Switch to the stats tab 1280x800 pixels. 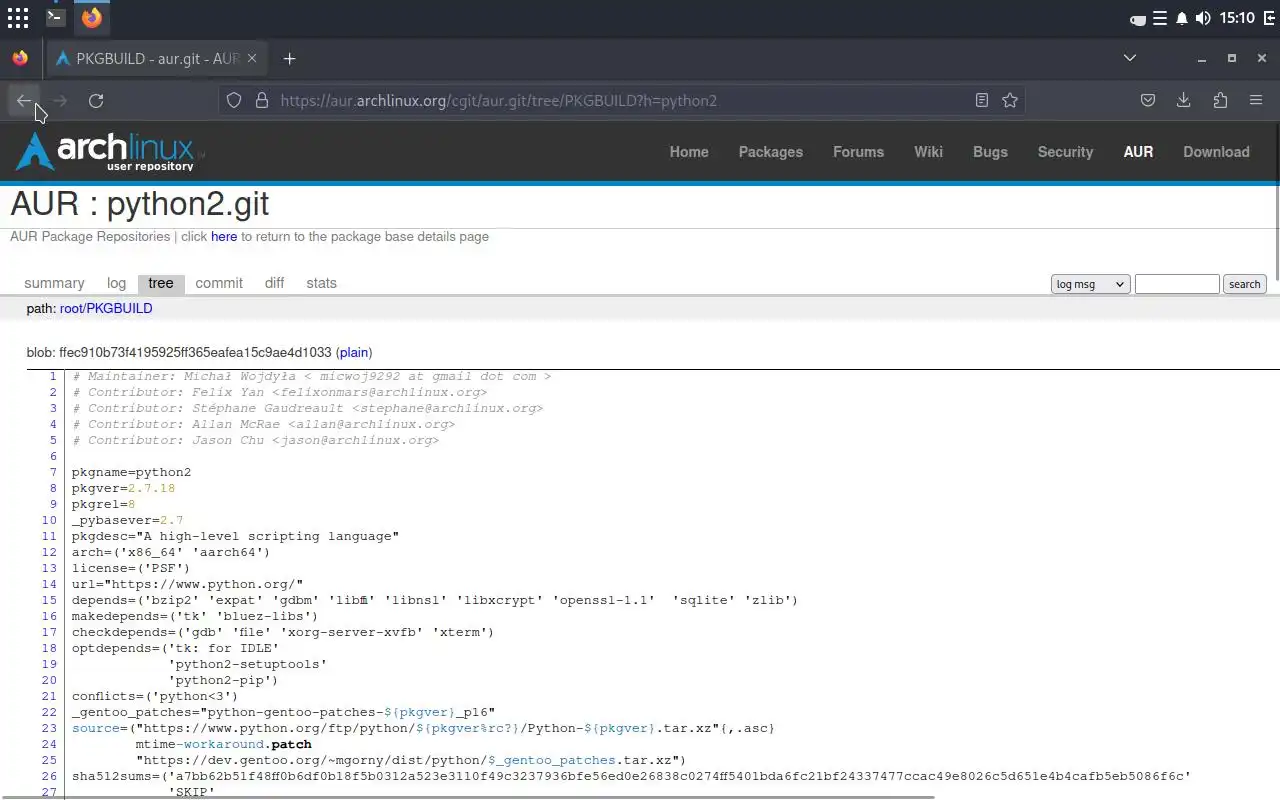pos(321,283)
